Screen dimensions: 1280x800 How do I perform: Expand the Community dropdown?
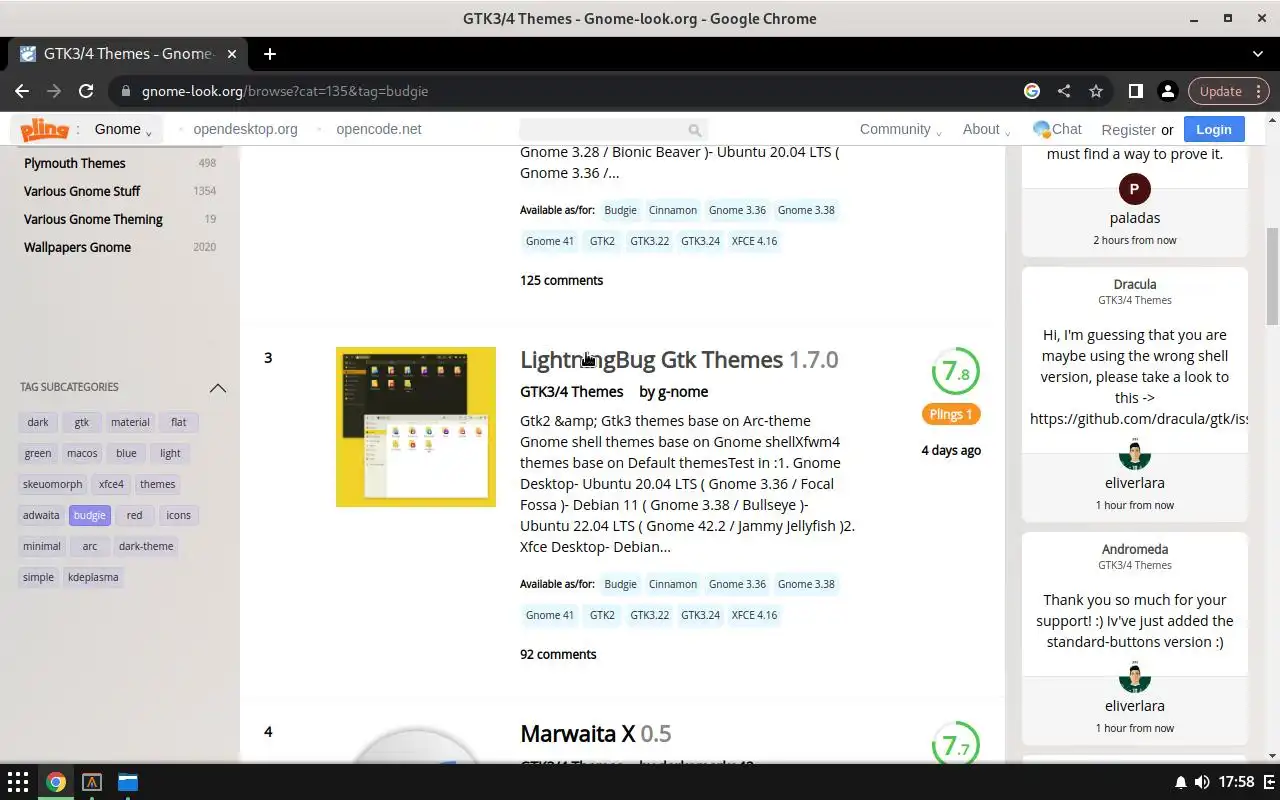click(x=901, y=129)
